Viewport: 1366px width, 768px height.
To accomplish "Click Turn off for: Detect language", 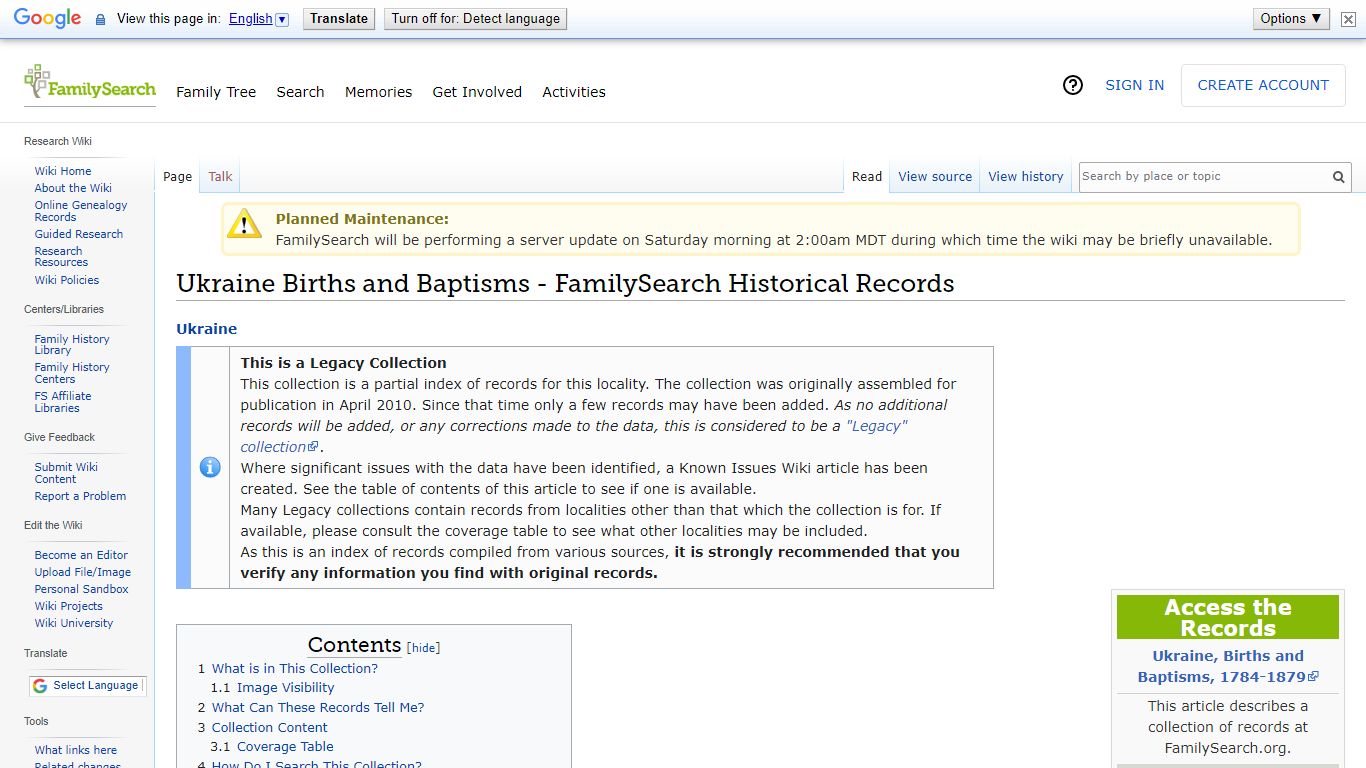I will [476, 18].
